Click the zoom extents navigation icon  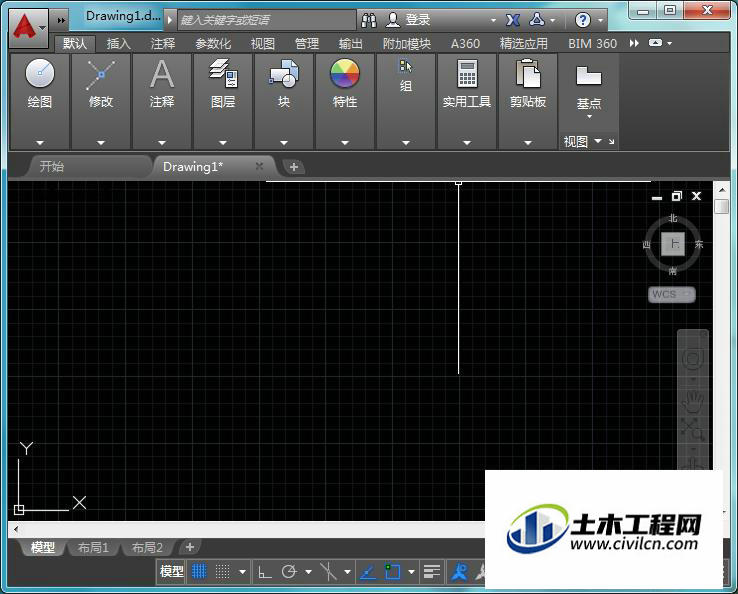pos(692,429)
